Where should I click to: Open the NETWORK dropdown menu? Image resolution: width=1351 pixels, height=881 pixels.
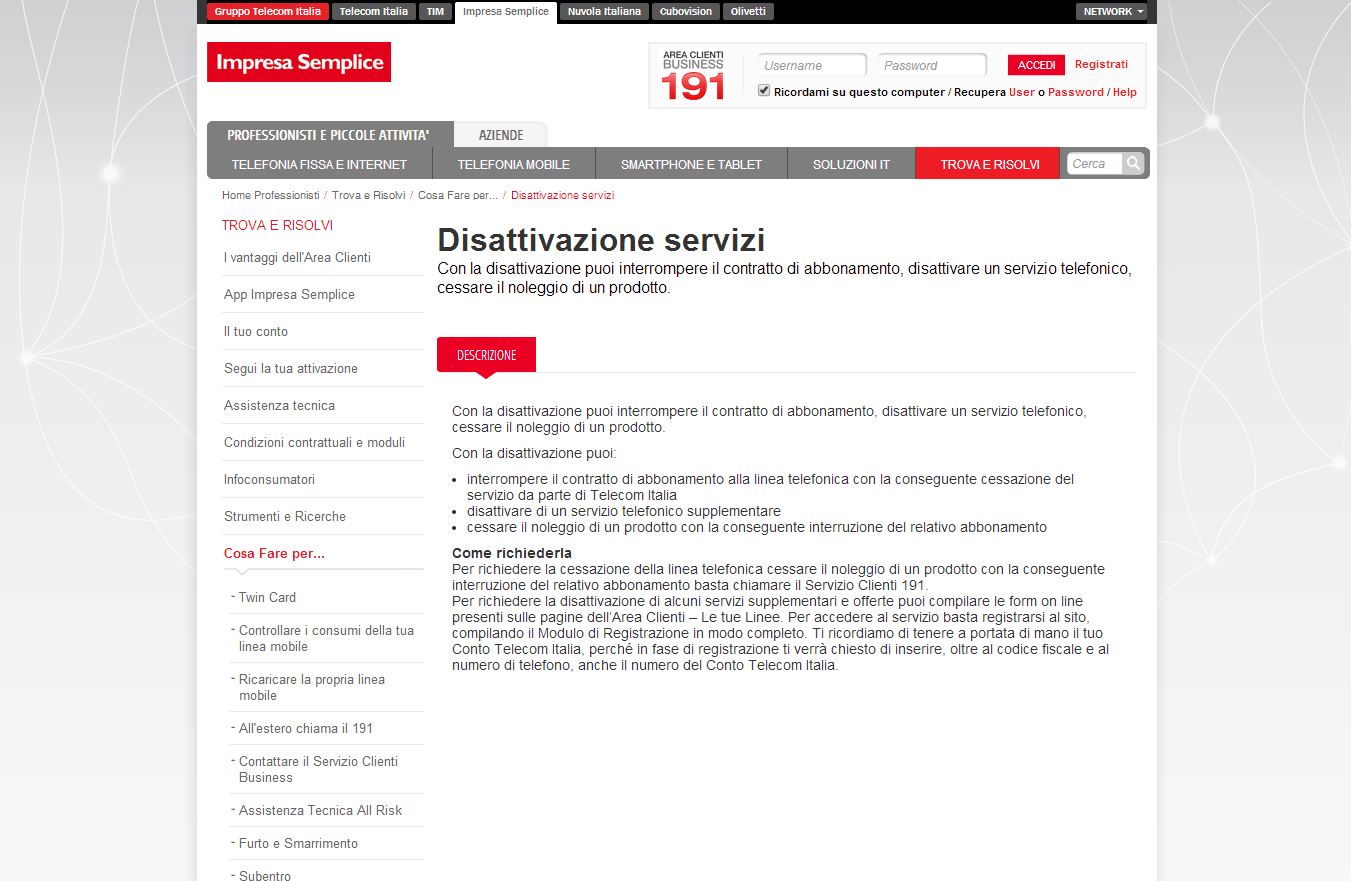(x=1110, y=11)
